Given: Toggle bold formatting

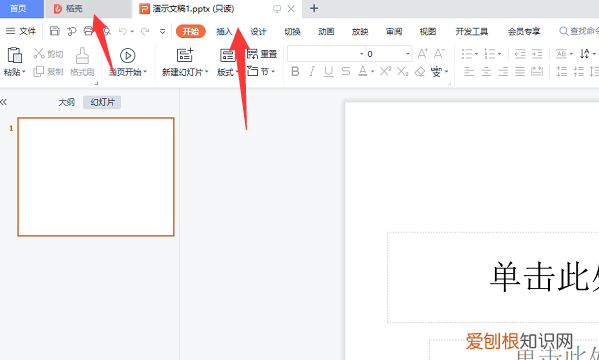Looking at the screenshot, I should tap(295, 71).
